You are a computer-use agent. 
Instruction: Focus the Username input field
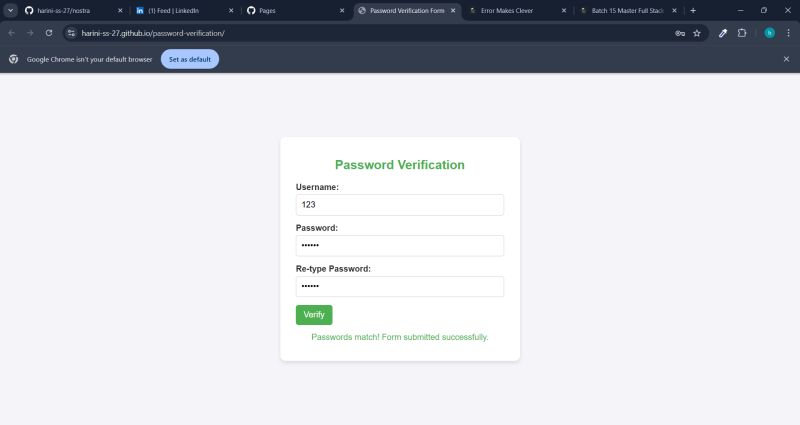[x=399, y=205]
